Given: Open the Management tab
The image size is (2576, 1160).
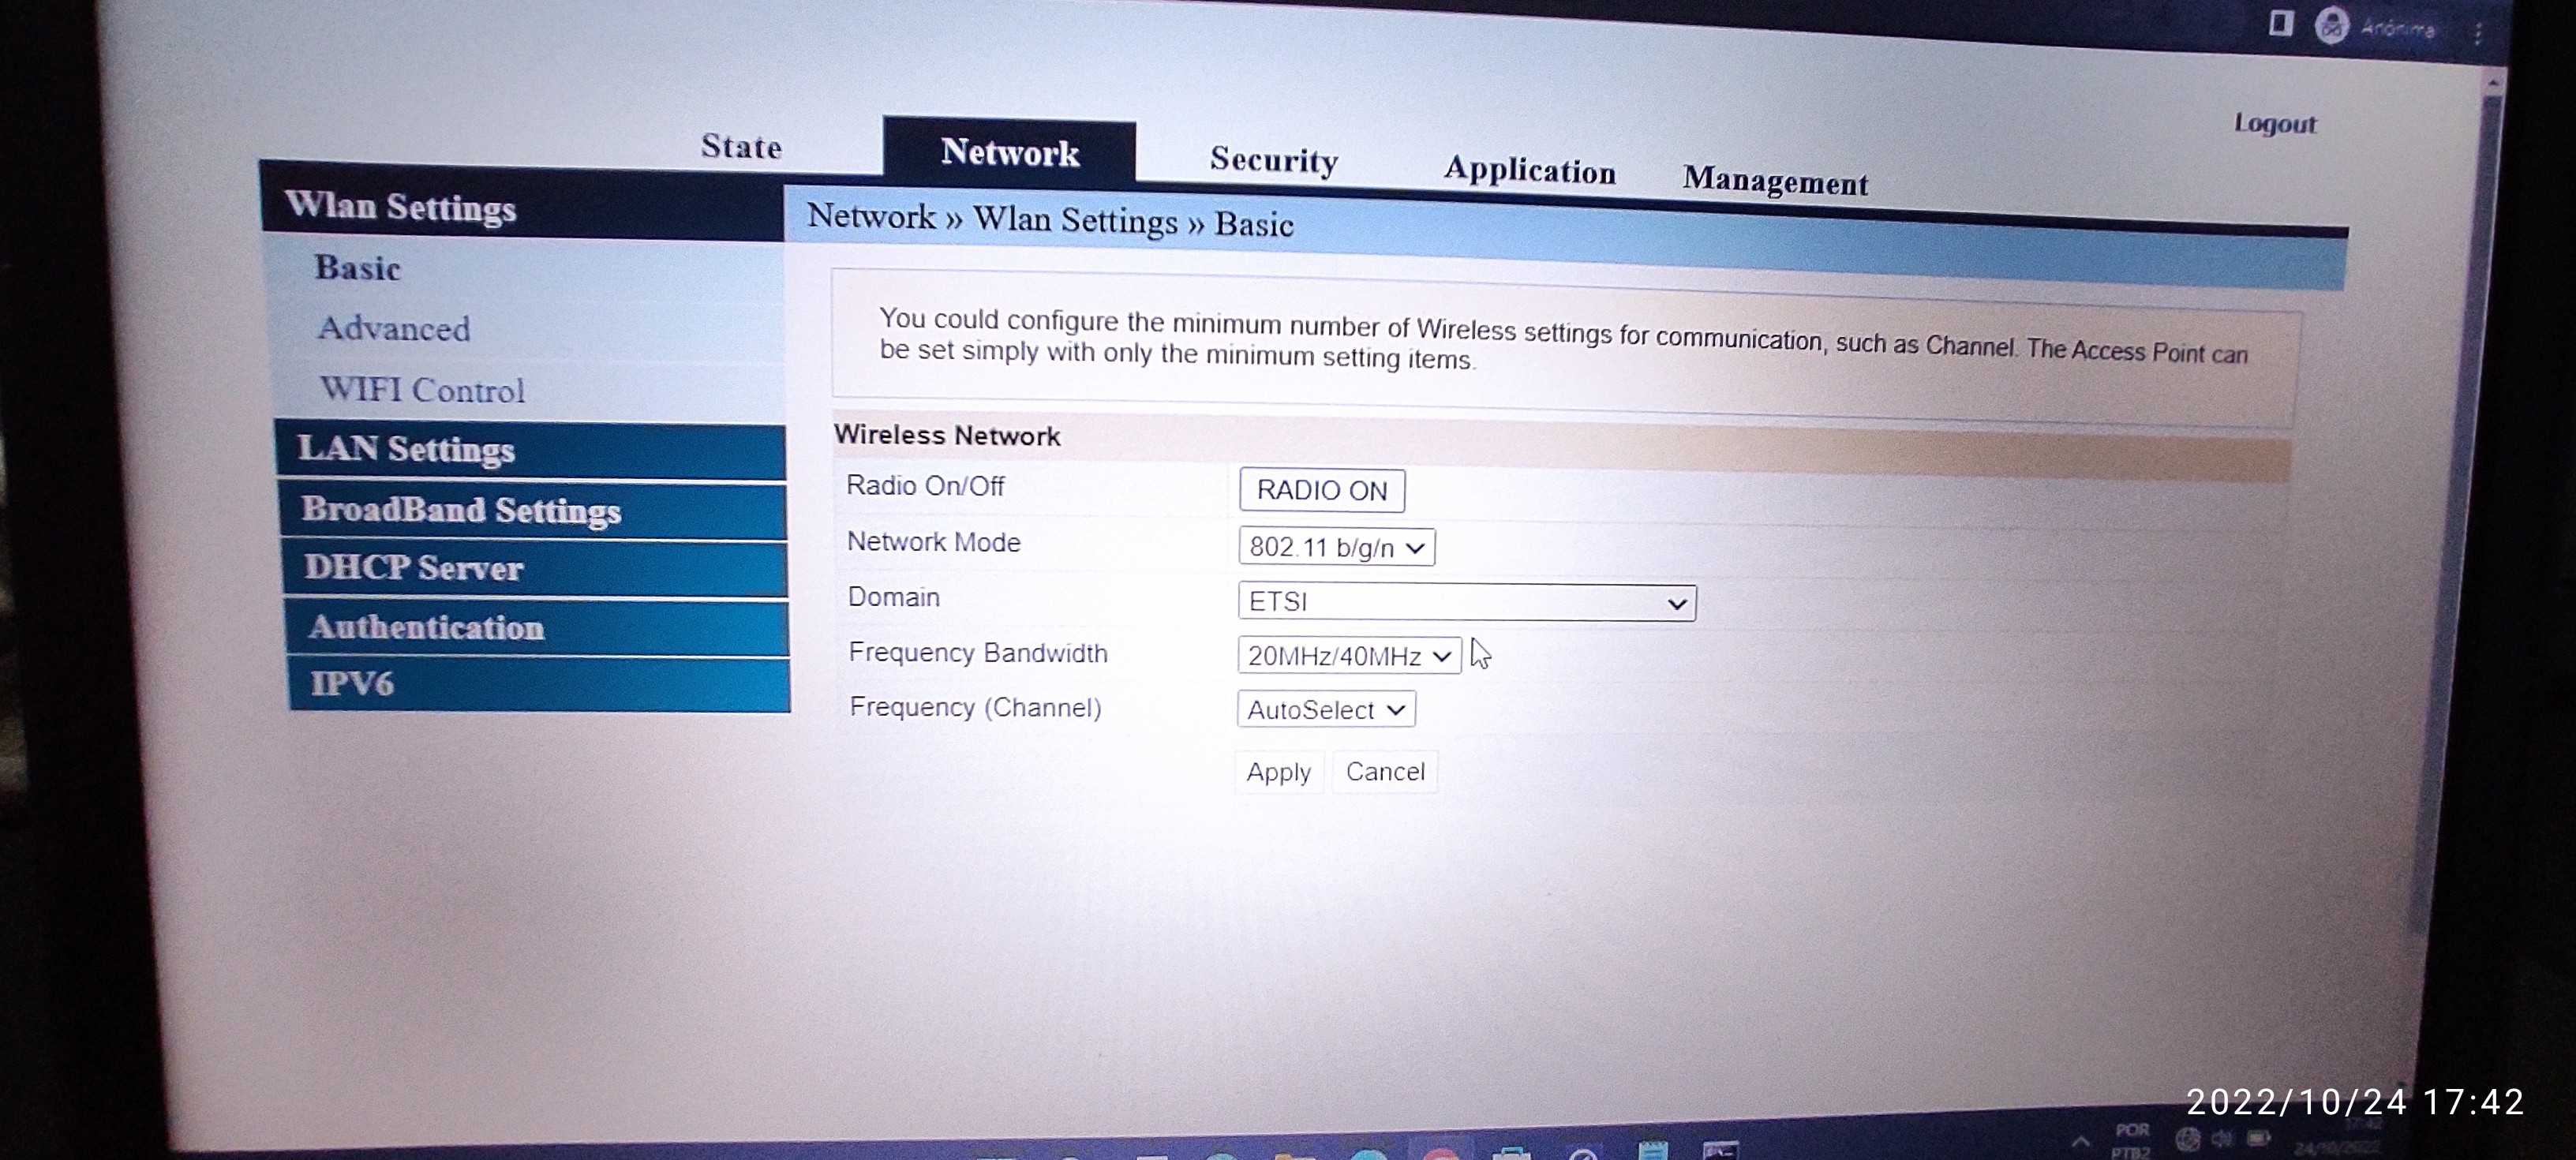Looking at the screenshot, I should [x=1774, y=182].
